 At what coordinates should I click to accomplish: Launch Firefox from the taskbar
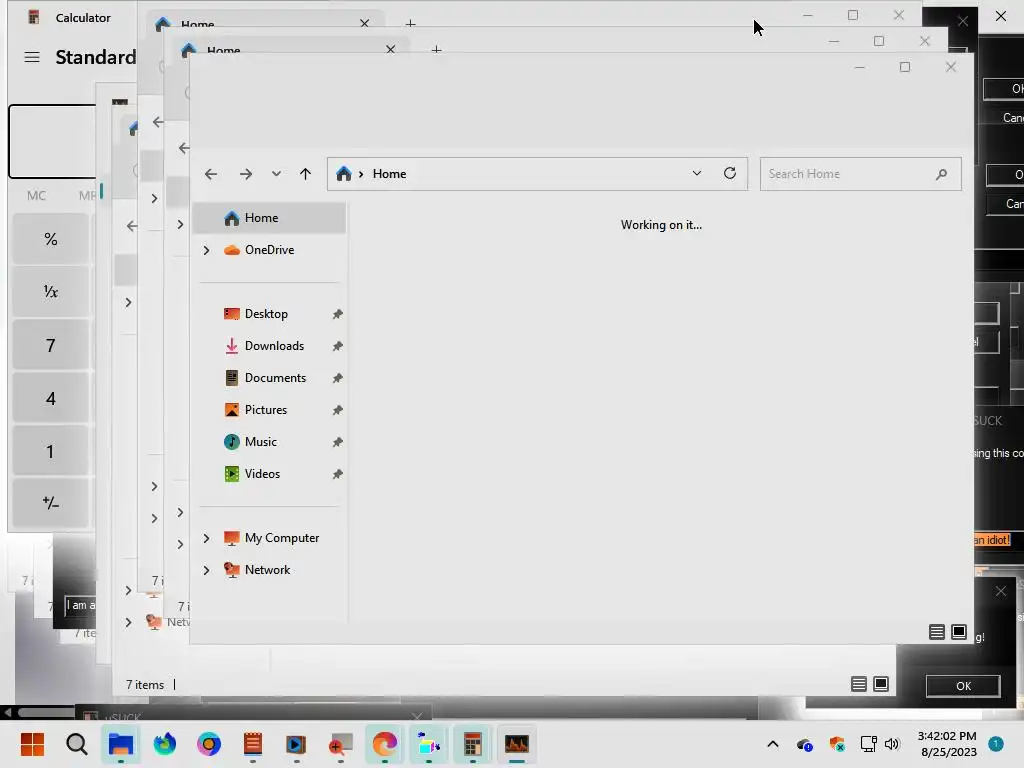(165, 744)
